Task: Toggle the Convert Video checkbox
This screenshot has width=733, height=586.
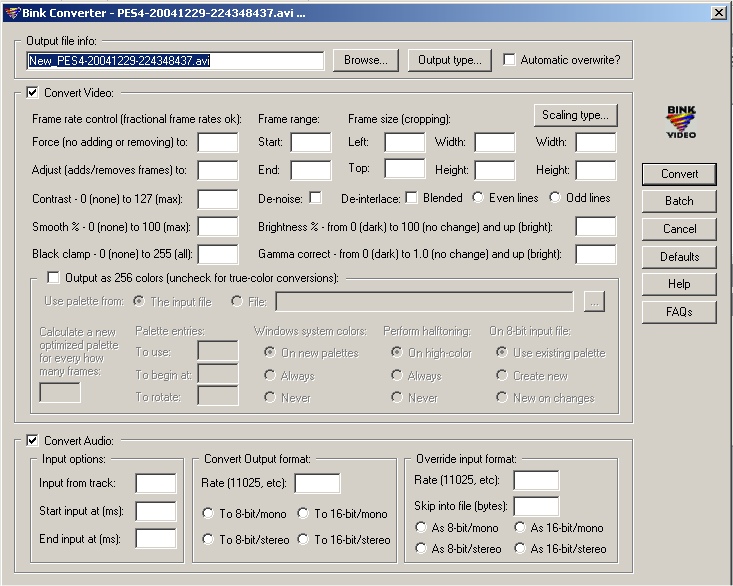Action: tap(32, 93)
